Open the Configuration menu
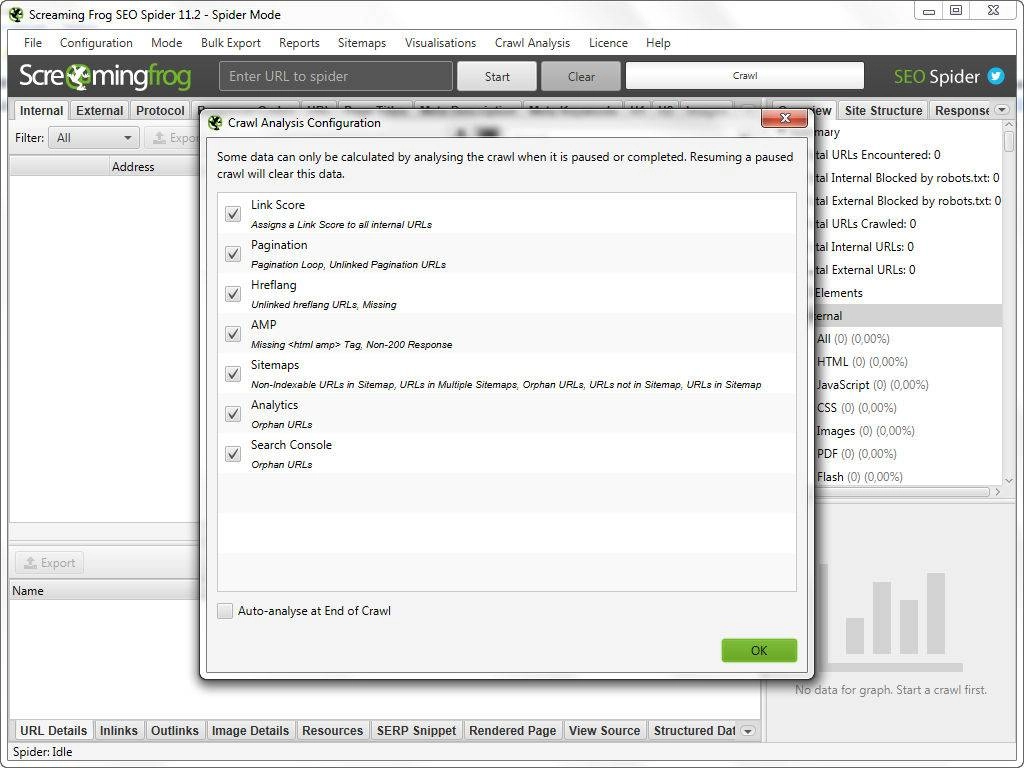This screenshot has width=1024, height=768. [96, 42]
